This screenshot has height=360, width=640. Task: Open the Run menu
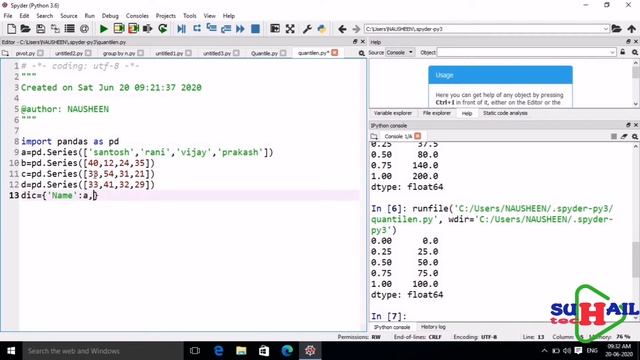(x=89, y=16)
